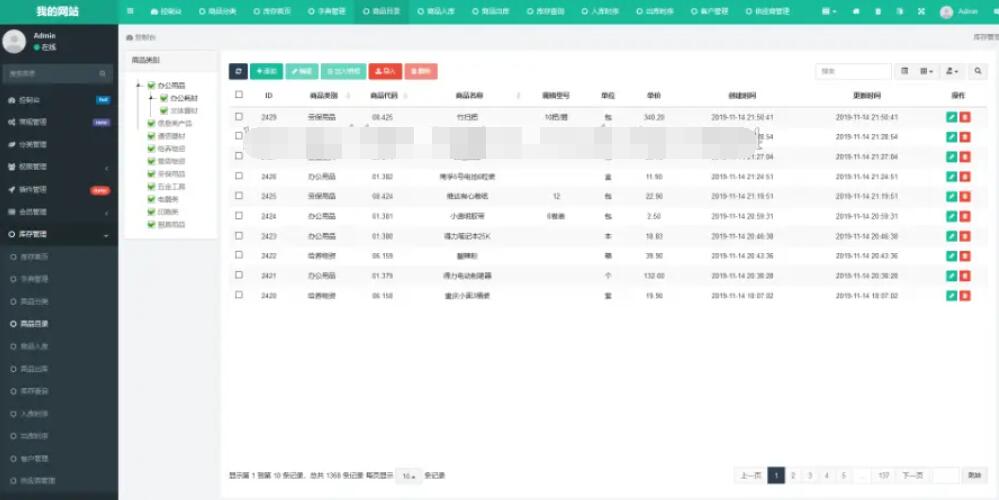The image size is (999, 500).
Task: Click the magnifier search icon in table toolbar
Action: (978, 71)
